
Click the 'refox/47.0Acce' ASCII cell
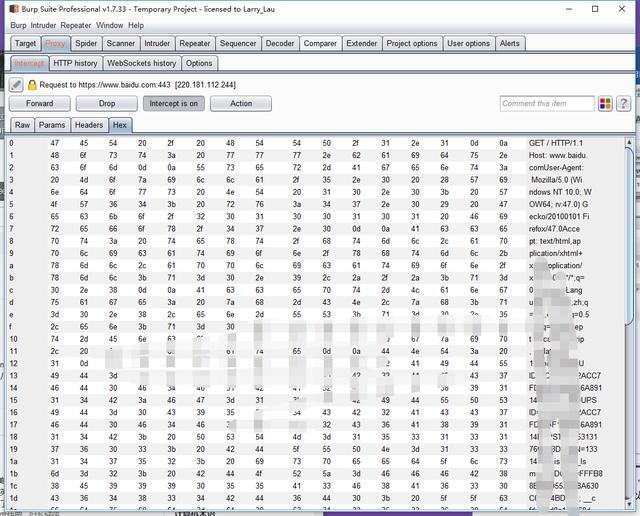click(x=554, y=229)
